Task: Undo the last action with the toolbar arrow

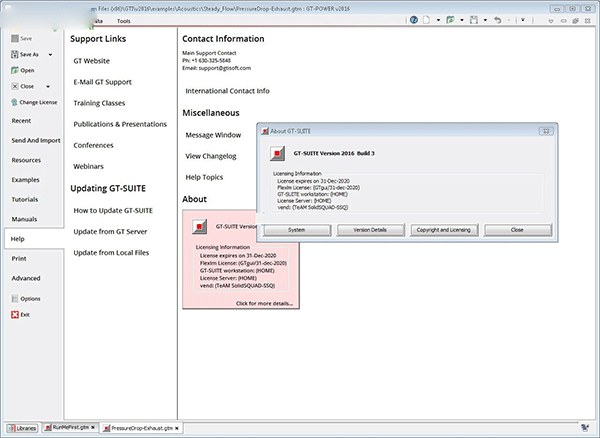Action: pyautogui.click(x=497, y=20)
